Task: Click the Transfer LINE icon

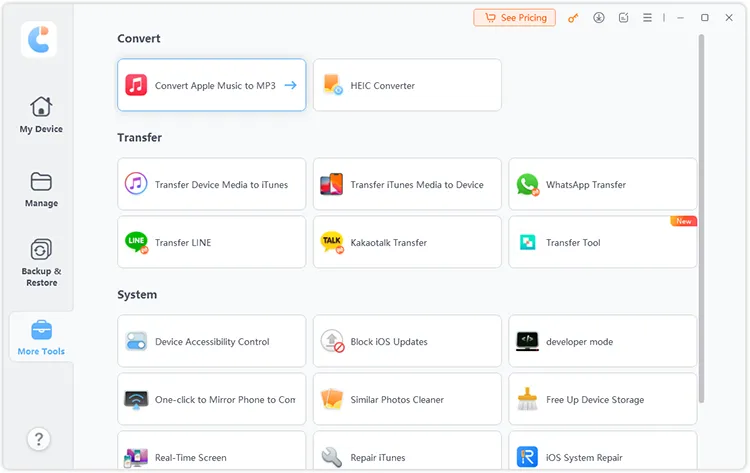Action: (x=136, y=242)
